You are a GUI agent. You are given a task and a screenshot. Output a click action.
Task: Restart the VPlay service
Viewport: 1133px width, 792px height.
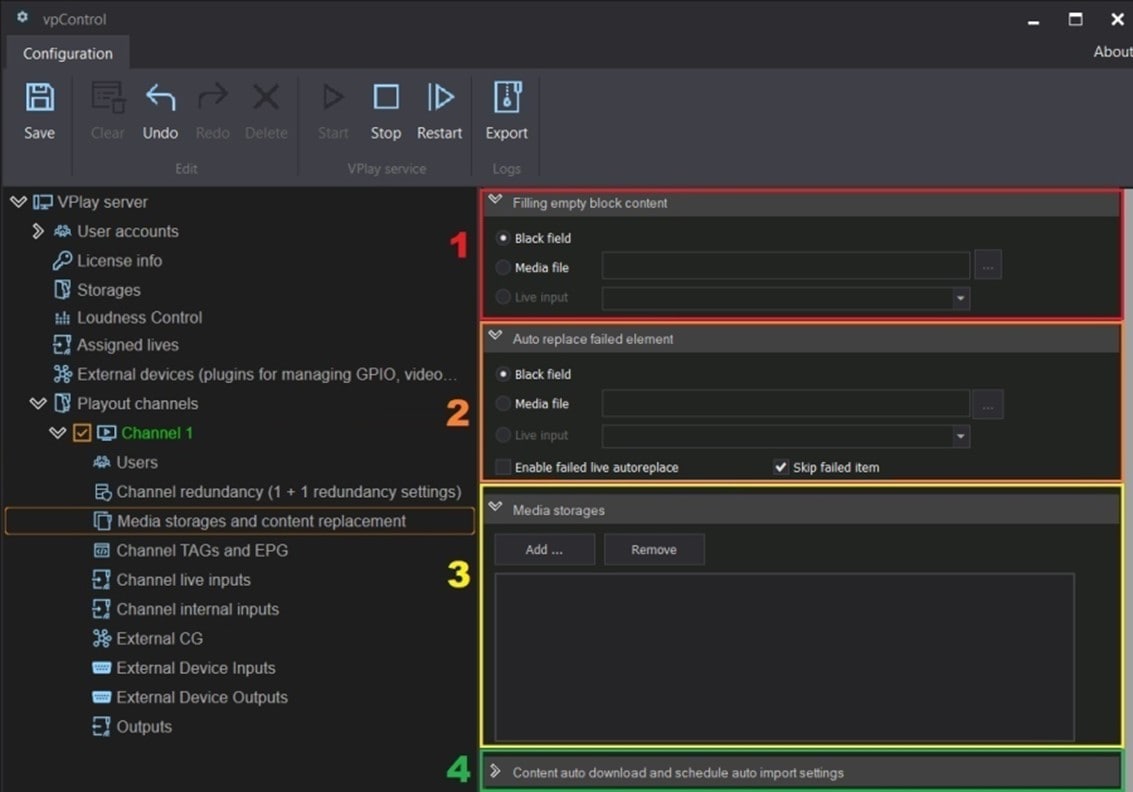[439, 98]
